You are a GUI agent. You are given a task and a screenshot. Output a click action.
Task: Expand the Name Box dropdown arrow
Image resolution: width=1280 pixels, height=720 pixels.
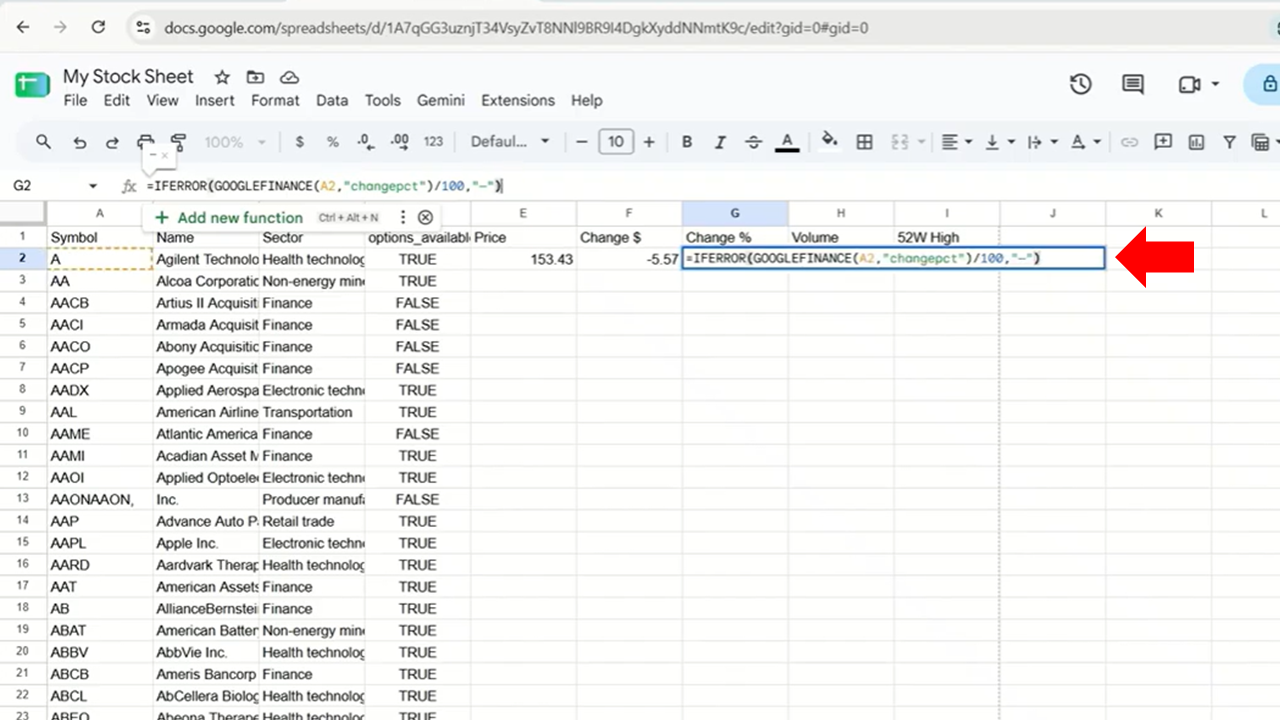pos(93,186)
